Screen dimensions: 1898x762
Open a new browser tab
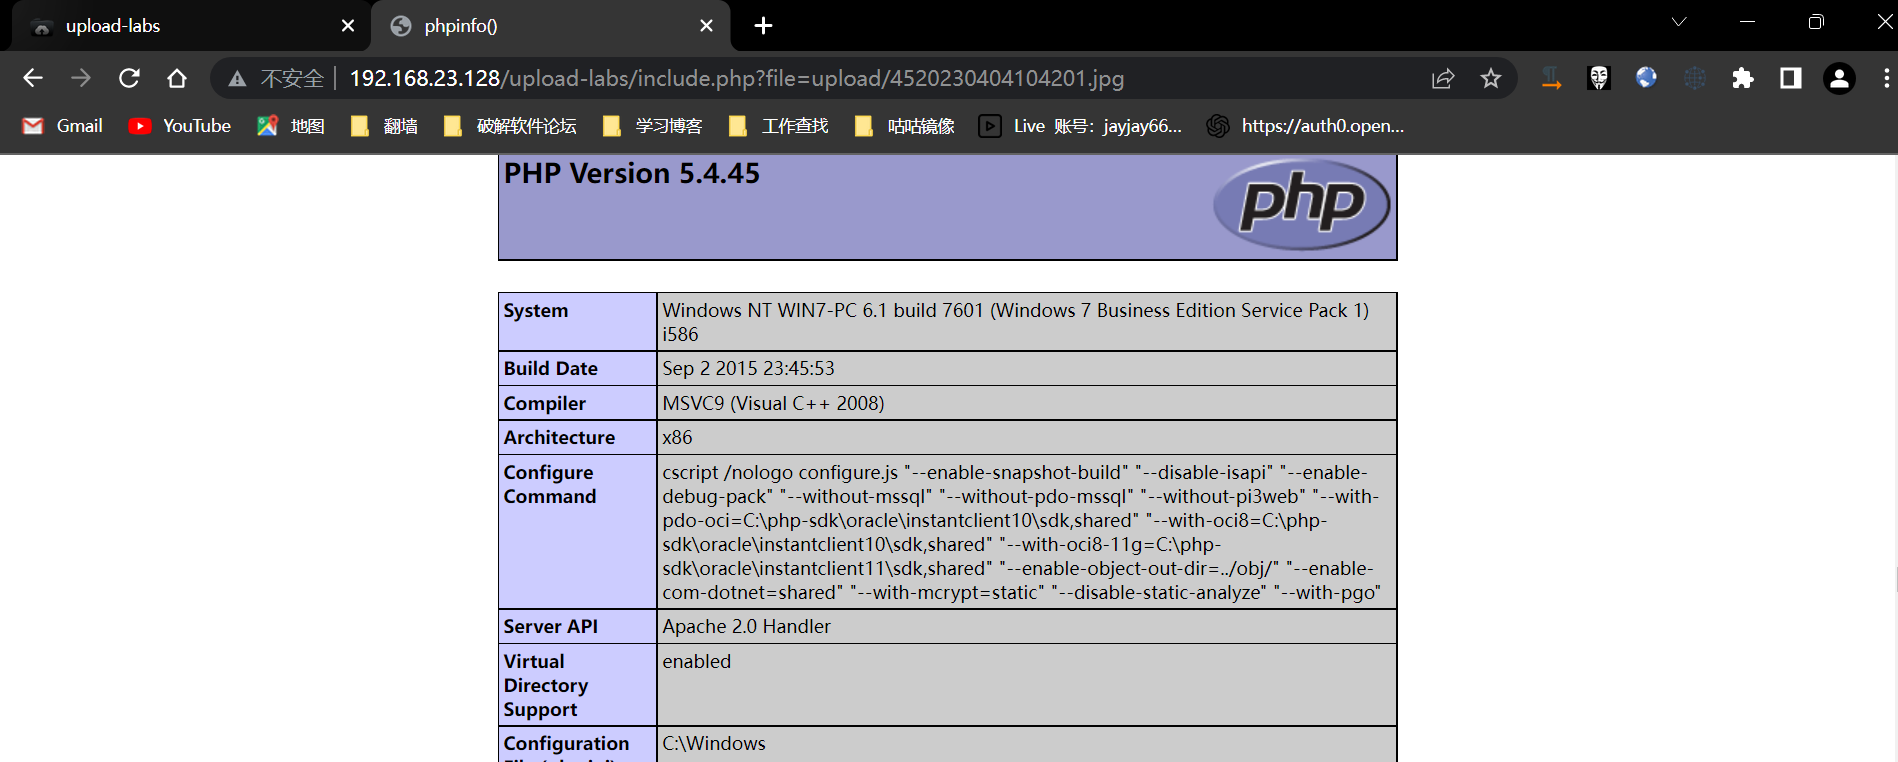pyautogui.click(x=763, y=26)
